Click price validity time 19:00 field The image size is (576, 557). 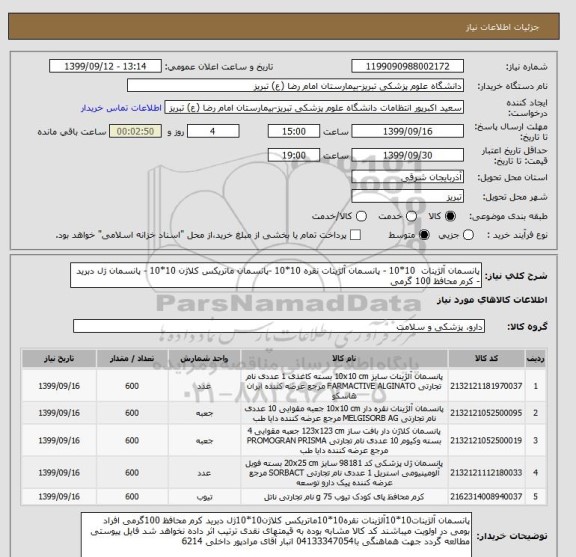pyautogui.click(x=294, y=155)
